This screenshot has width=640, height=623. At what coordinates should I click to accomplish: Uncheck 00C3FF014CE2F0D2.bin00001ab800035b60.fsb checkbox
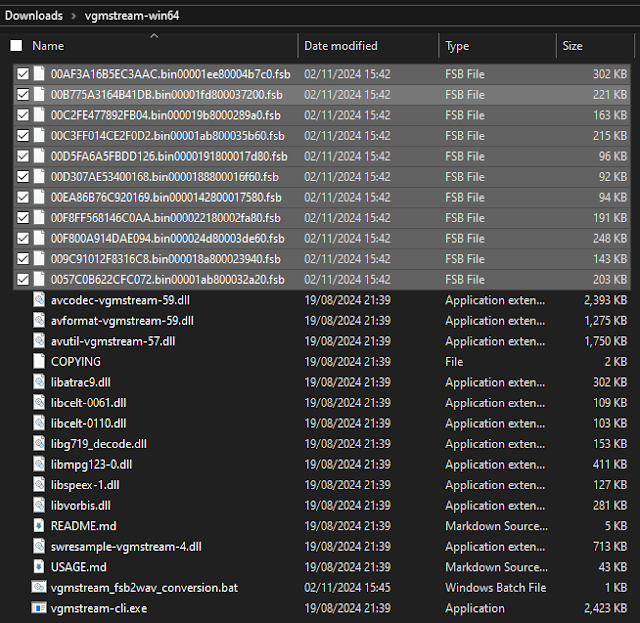[23, 136]
